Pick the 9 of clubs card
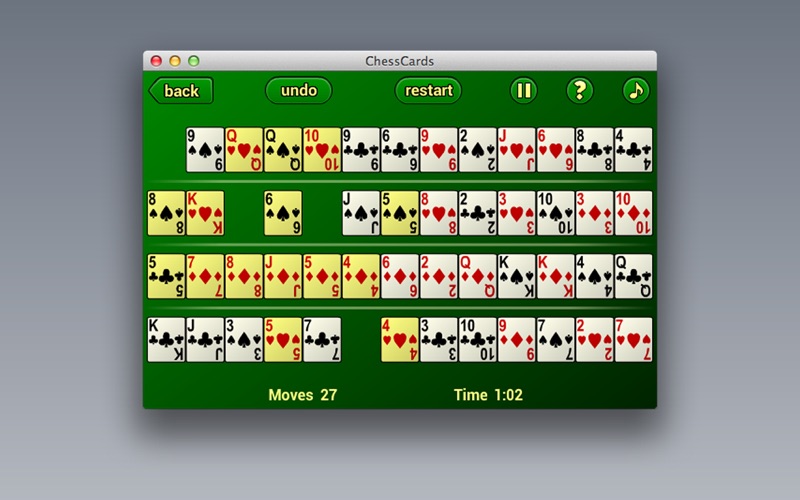The image size is (800, 500). click(361, 149)
